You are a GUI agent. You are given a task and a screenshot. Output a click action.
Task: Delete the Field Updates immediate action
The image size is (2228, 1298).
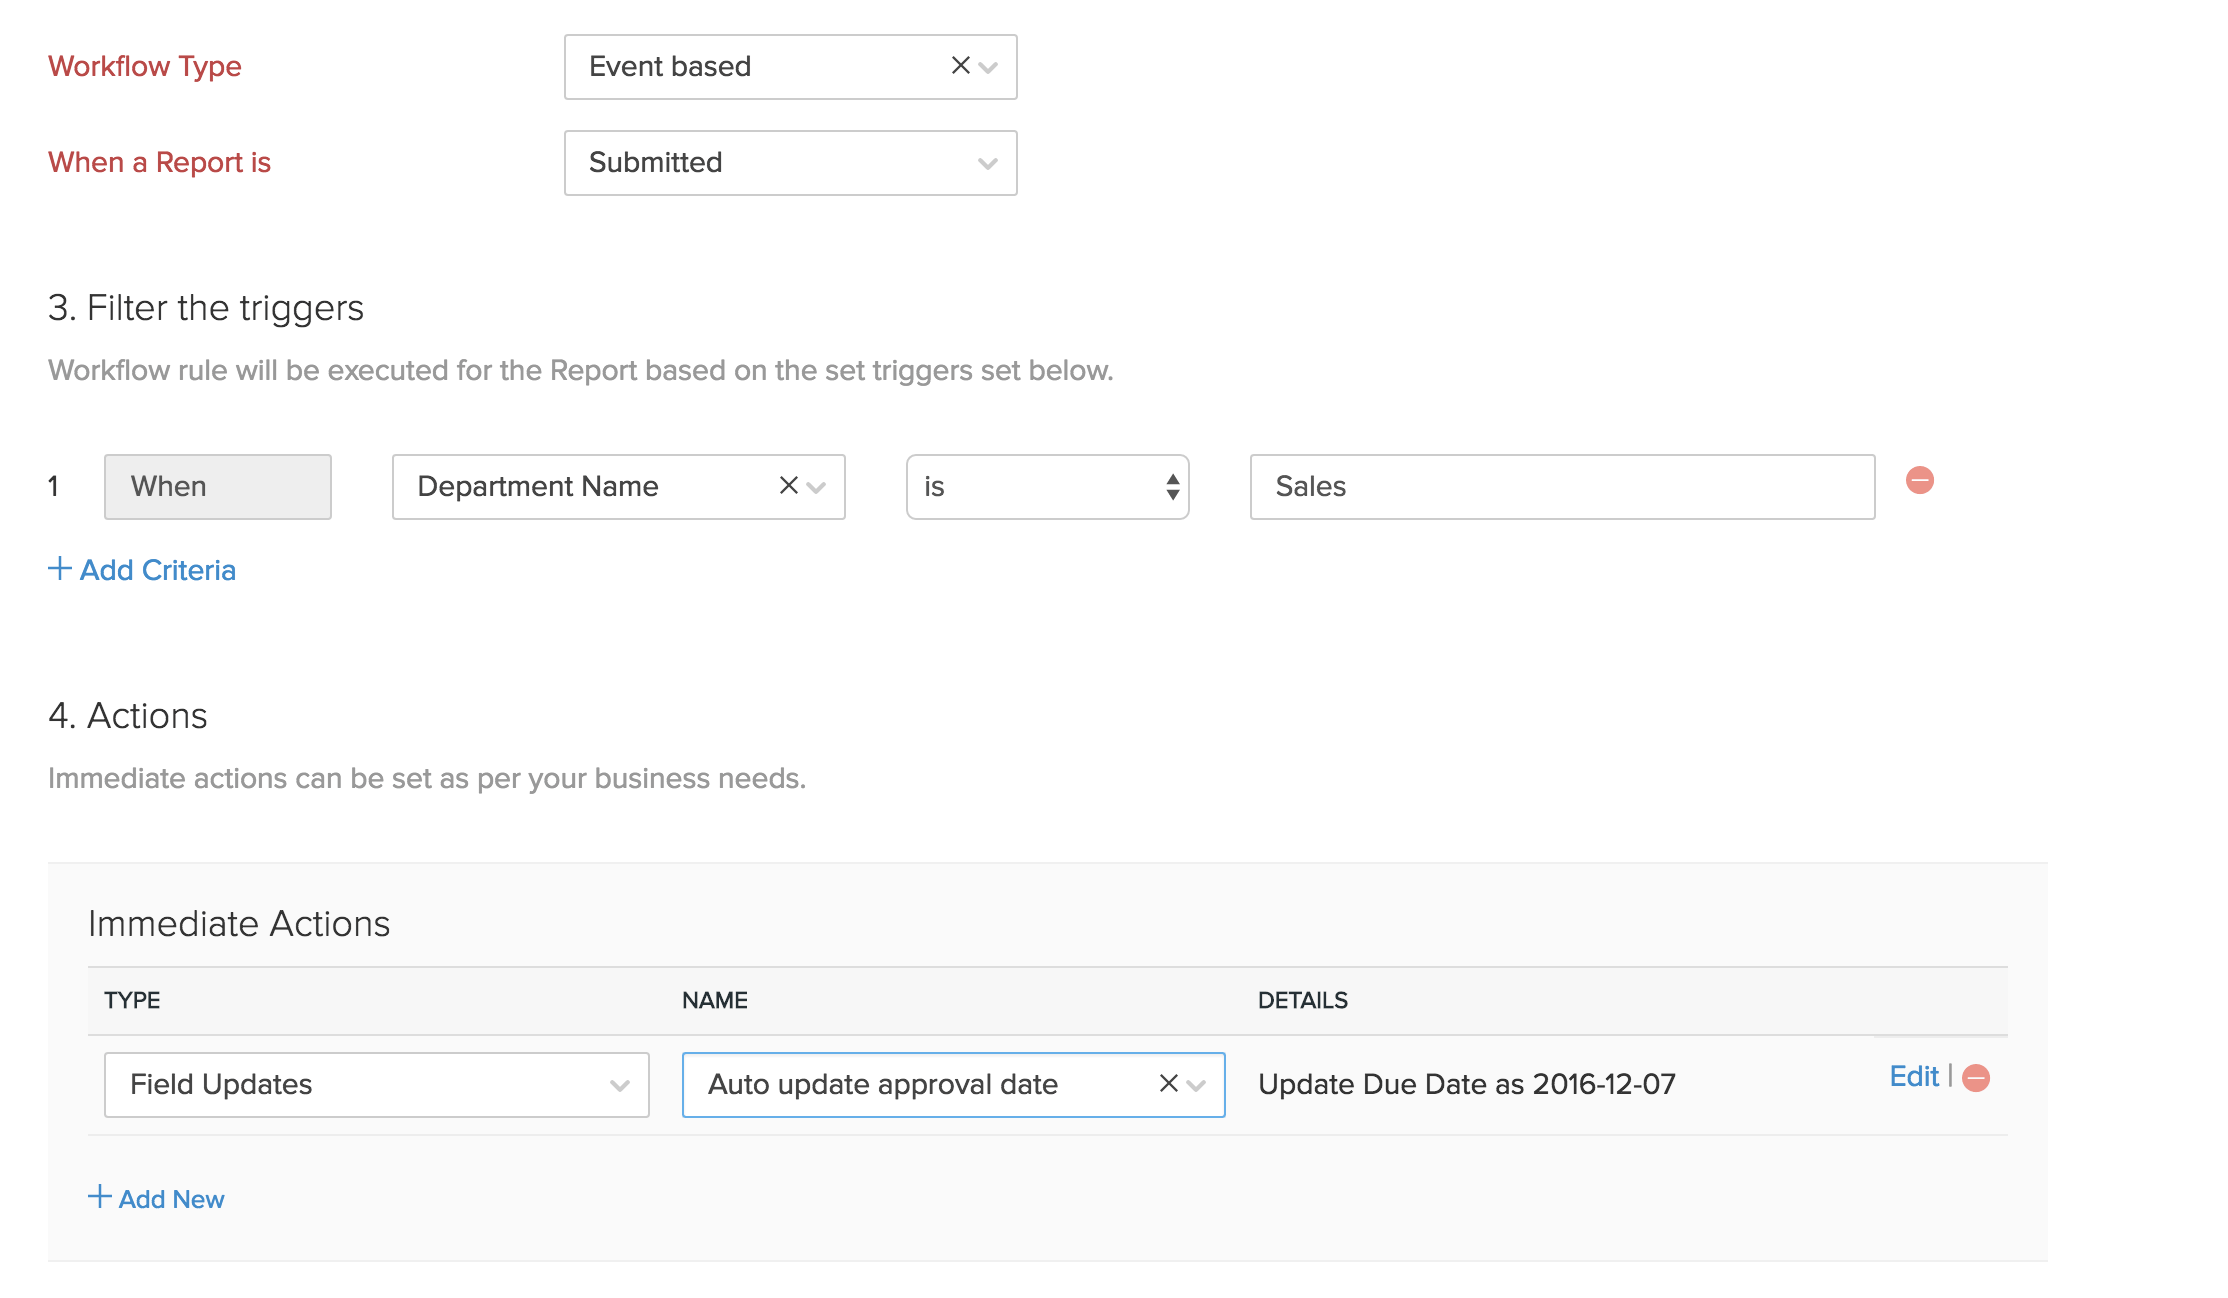click(1975, 1078)
